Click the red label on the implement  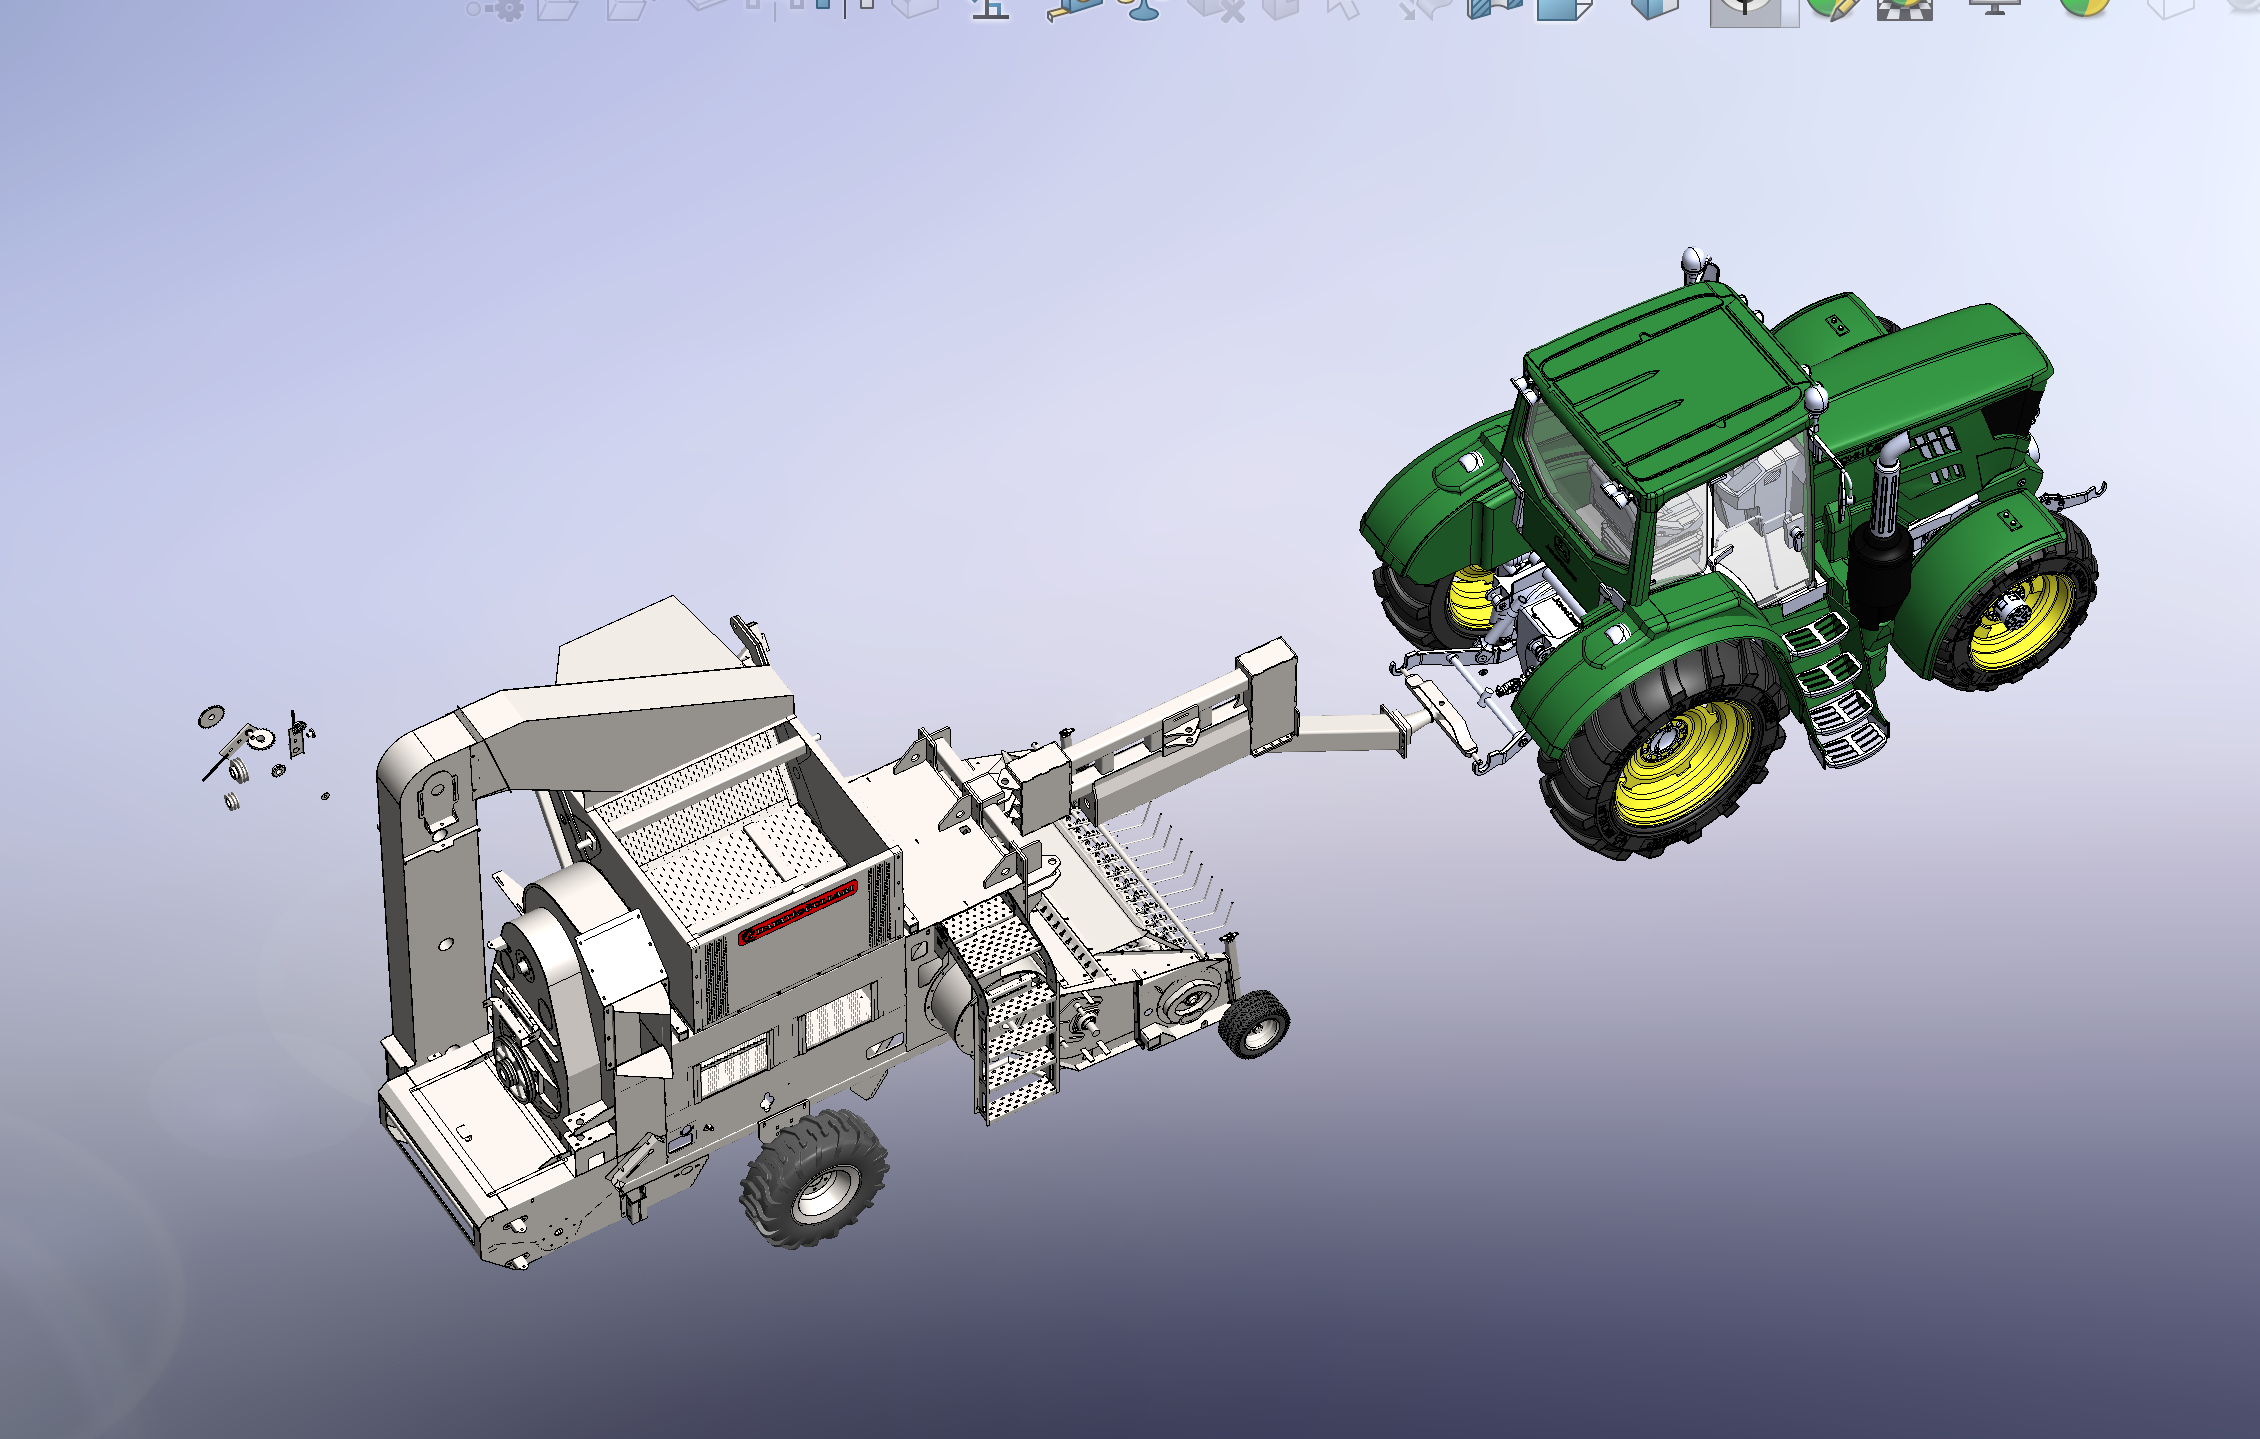click(x=797, y=912)
